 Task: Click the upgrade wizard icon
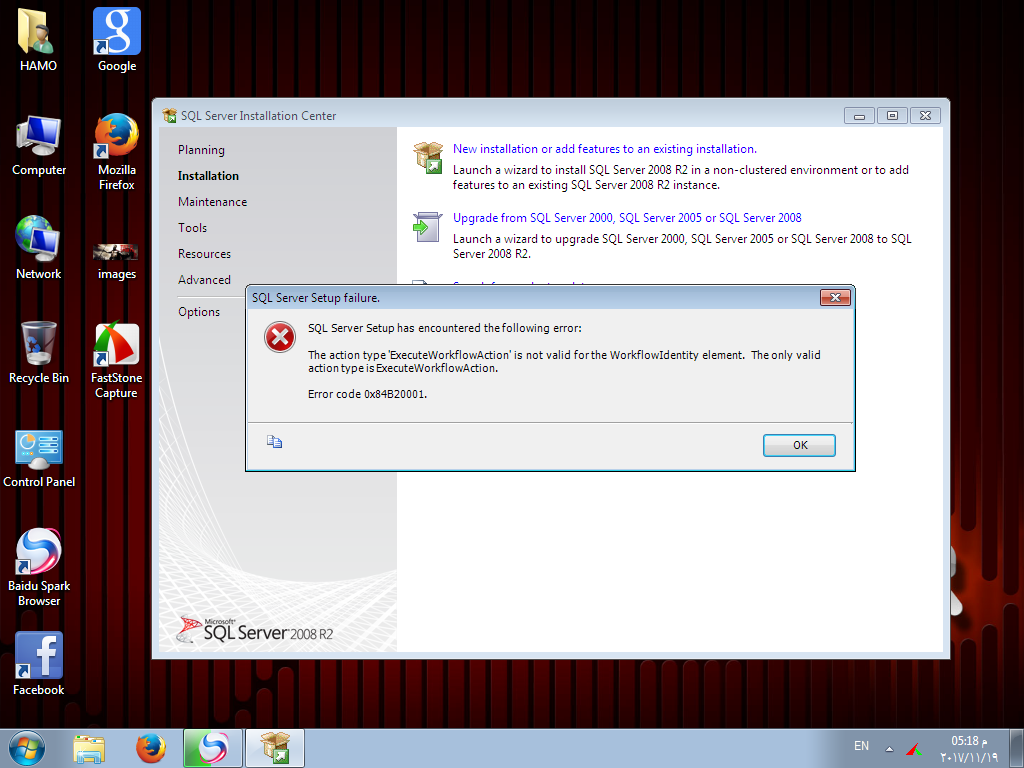coord(428,227)
